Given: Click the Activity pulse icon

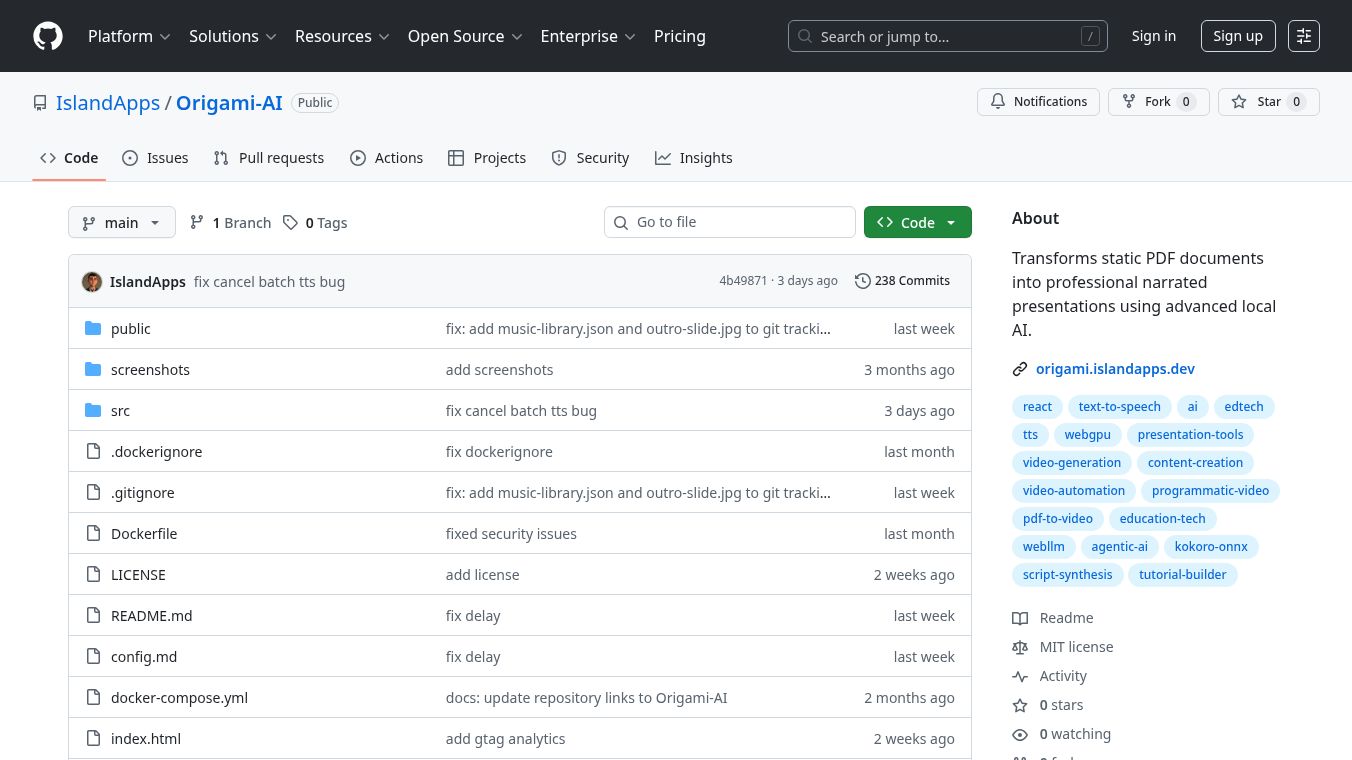Looking at the screenshot, I should click(1020, 676).
